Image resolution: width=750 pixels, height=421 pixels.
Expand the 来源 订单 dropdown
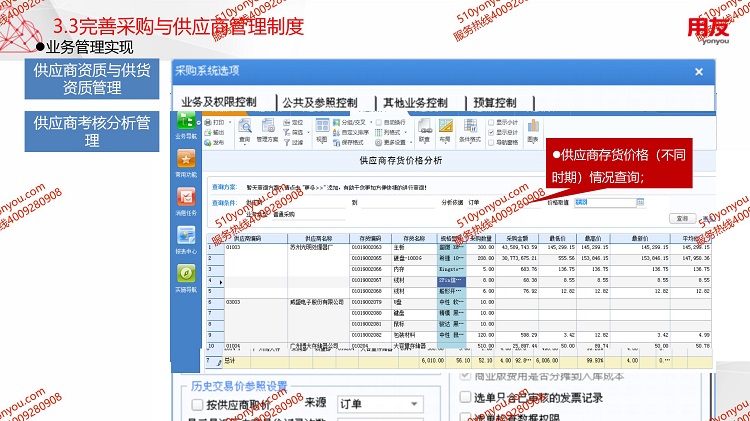coord(376,404)
